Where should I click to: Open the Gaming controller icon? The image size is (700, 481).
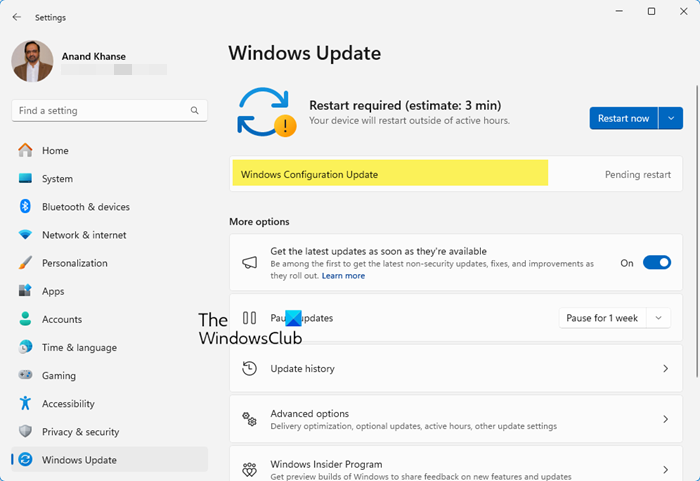(x=25, y=376)
